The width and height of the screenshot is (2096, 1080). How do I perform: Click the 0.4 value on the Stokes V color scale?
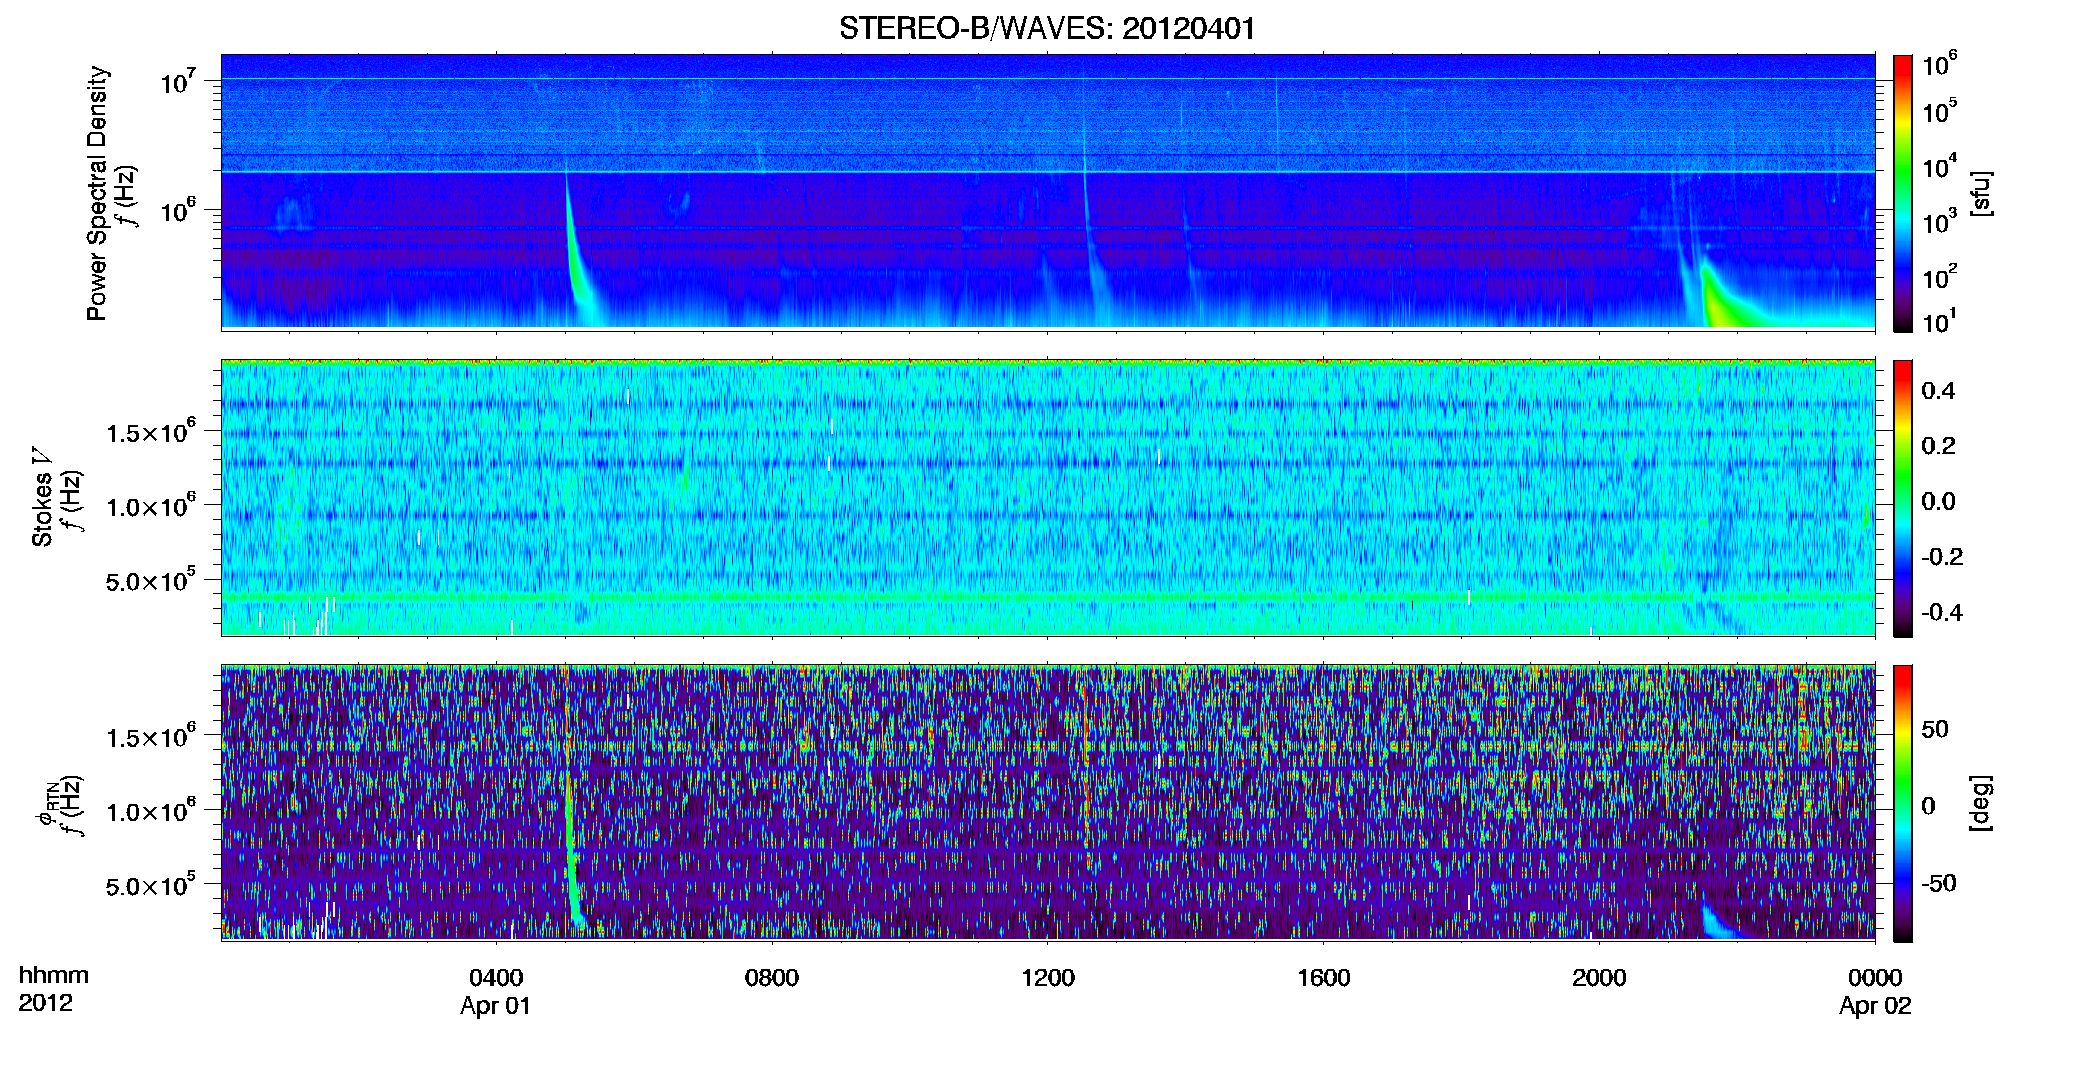1938,391
